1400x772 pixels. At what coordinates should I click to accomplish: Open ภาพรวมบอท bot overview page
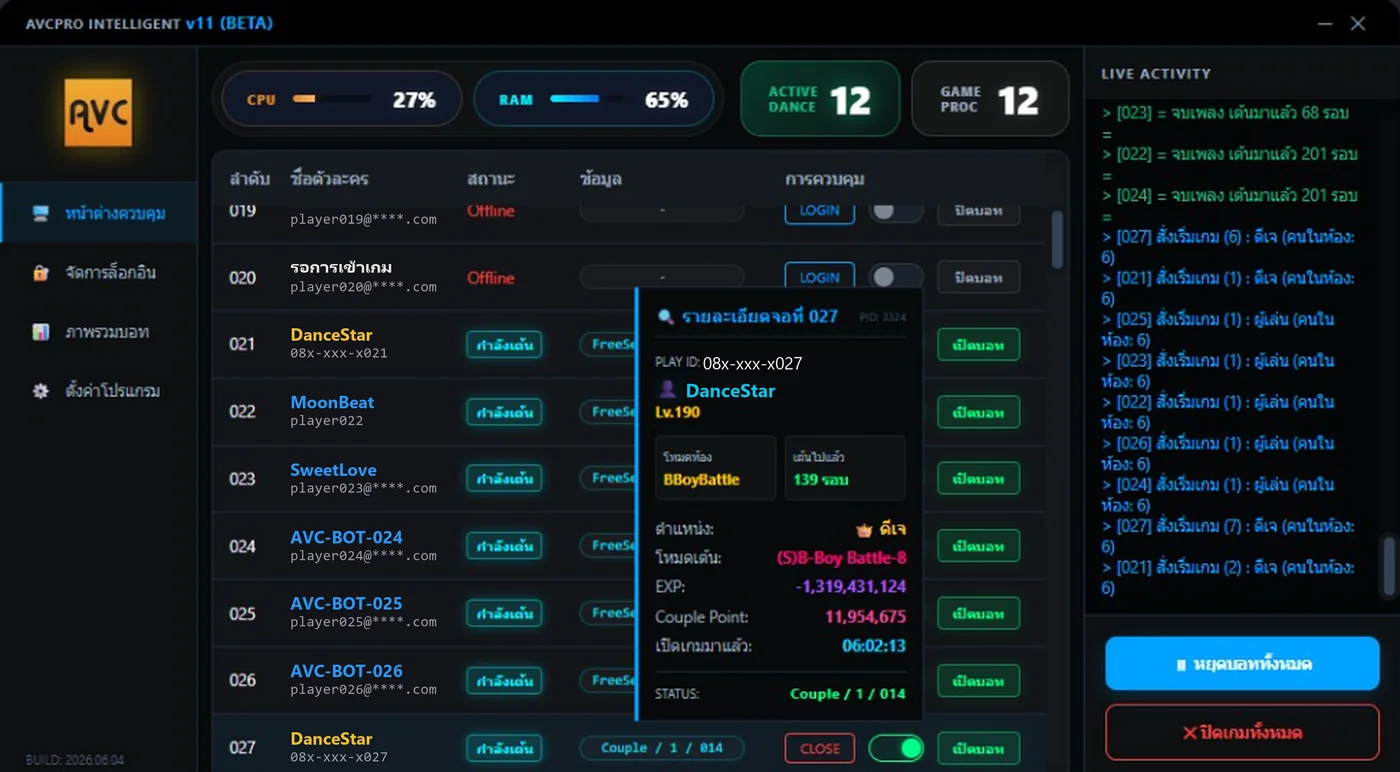pos(99,331)
